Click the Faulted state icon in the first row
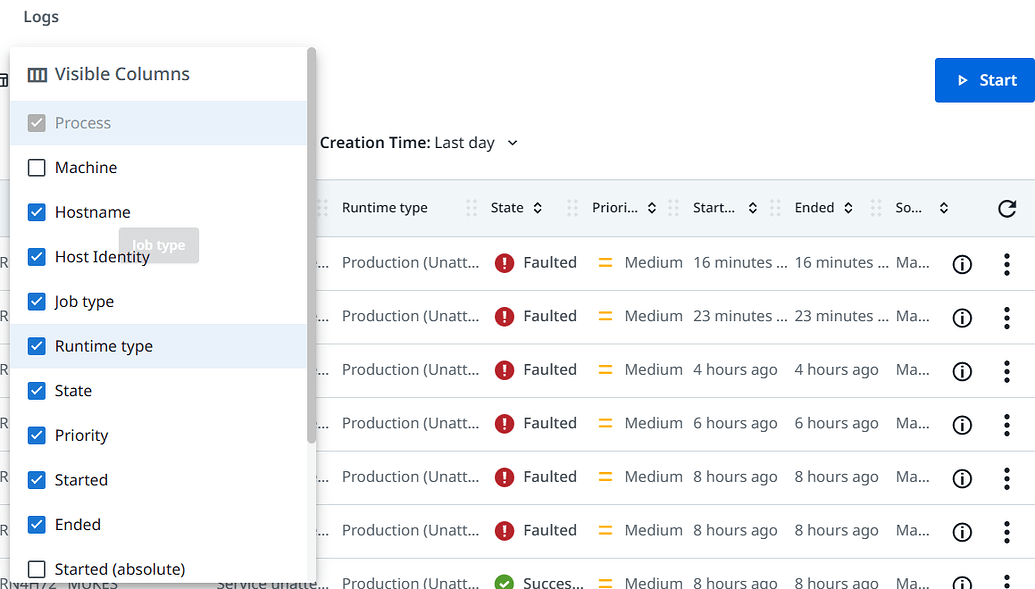 504,262
